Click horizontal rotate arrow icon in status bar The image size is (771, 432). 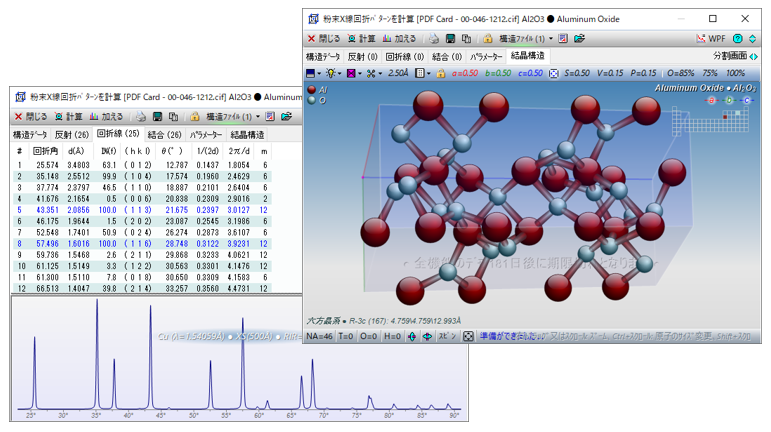click(427, 336)
